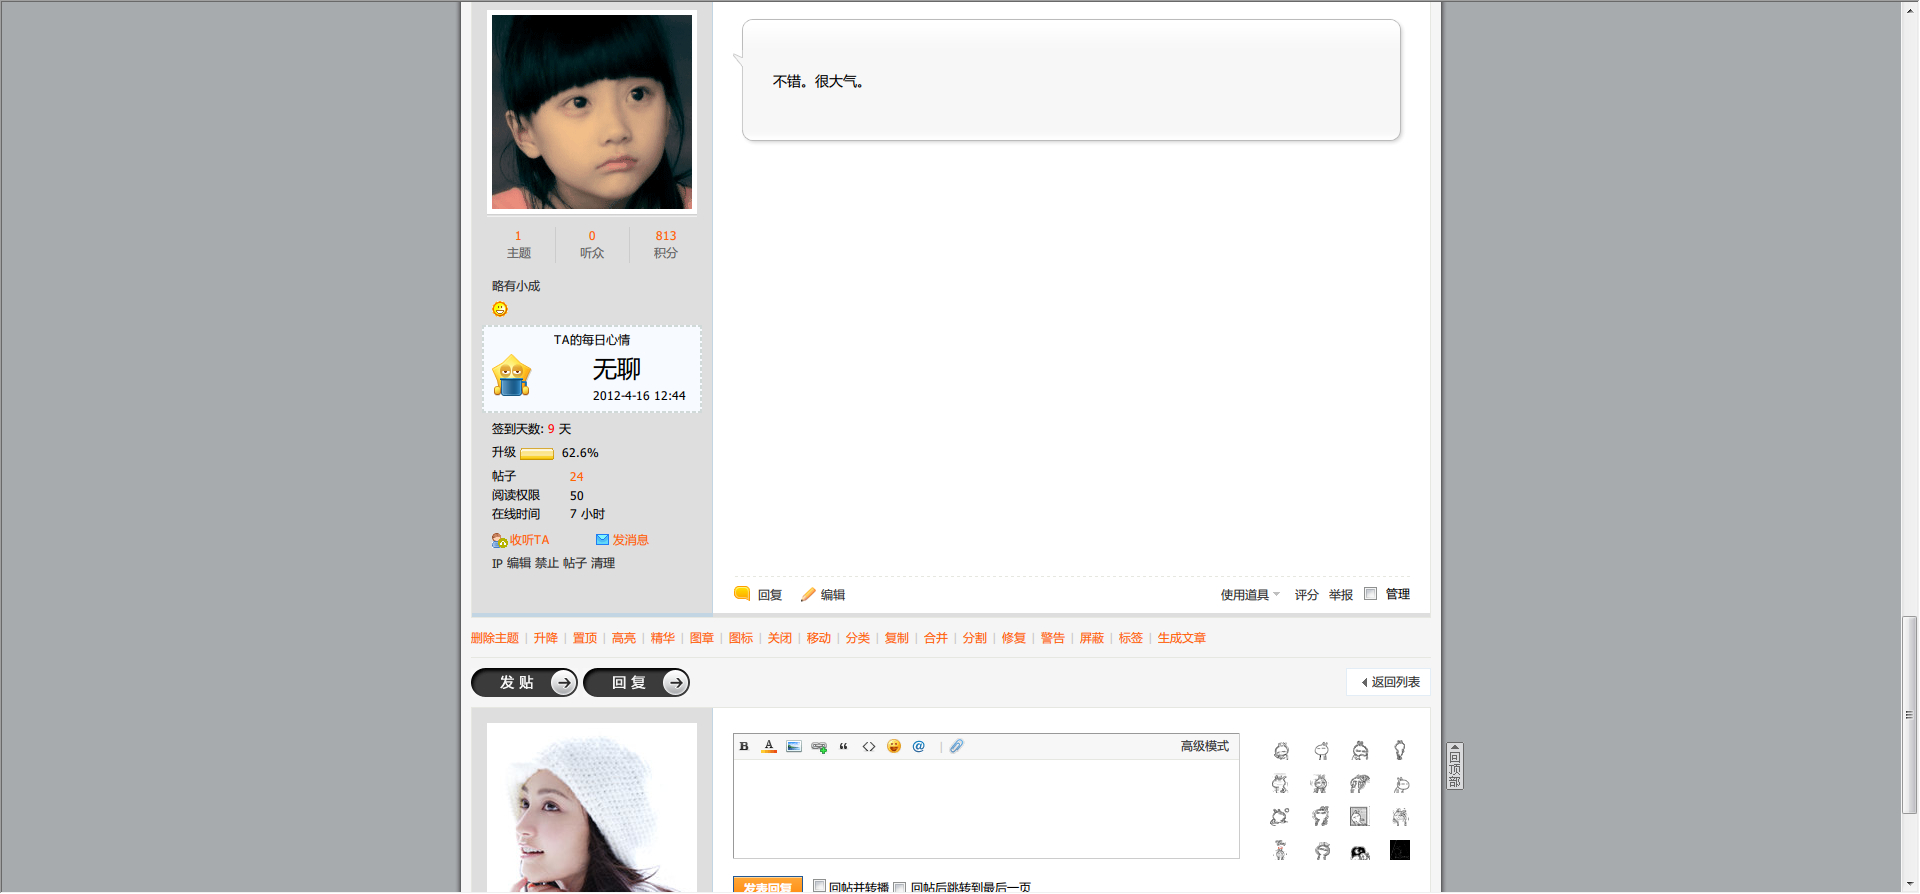The image size is (1920, 894).
Task: Click 收听TA link
Action: coord(520,540)
